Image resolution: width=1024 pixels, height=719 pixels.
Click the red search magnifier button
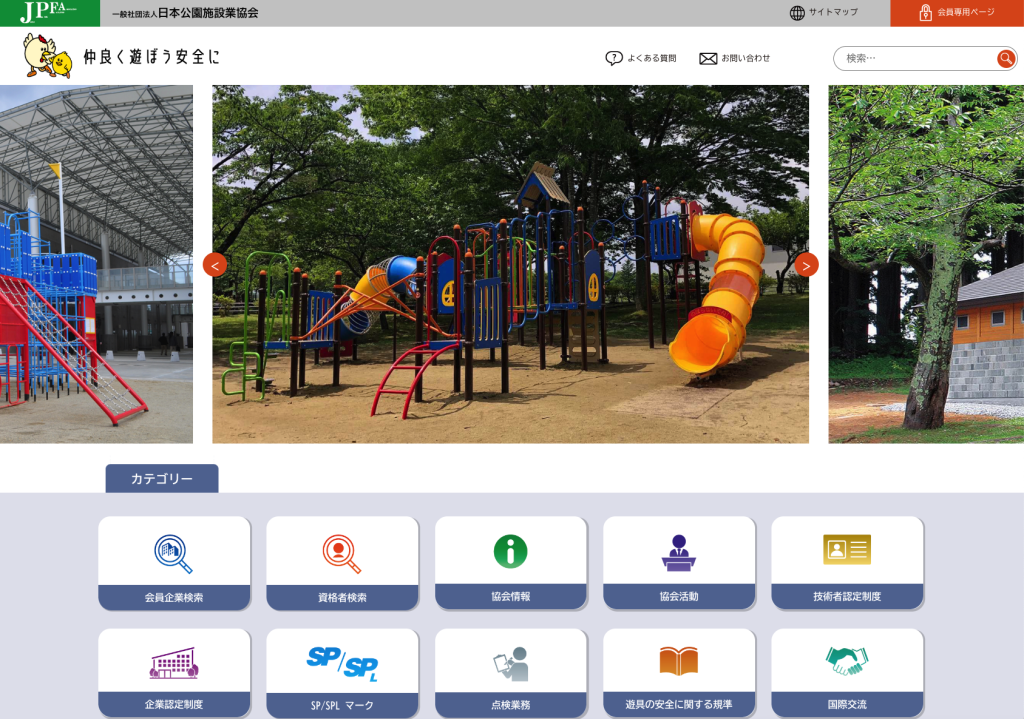tap(1005, 59)
